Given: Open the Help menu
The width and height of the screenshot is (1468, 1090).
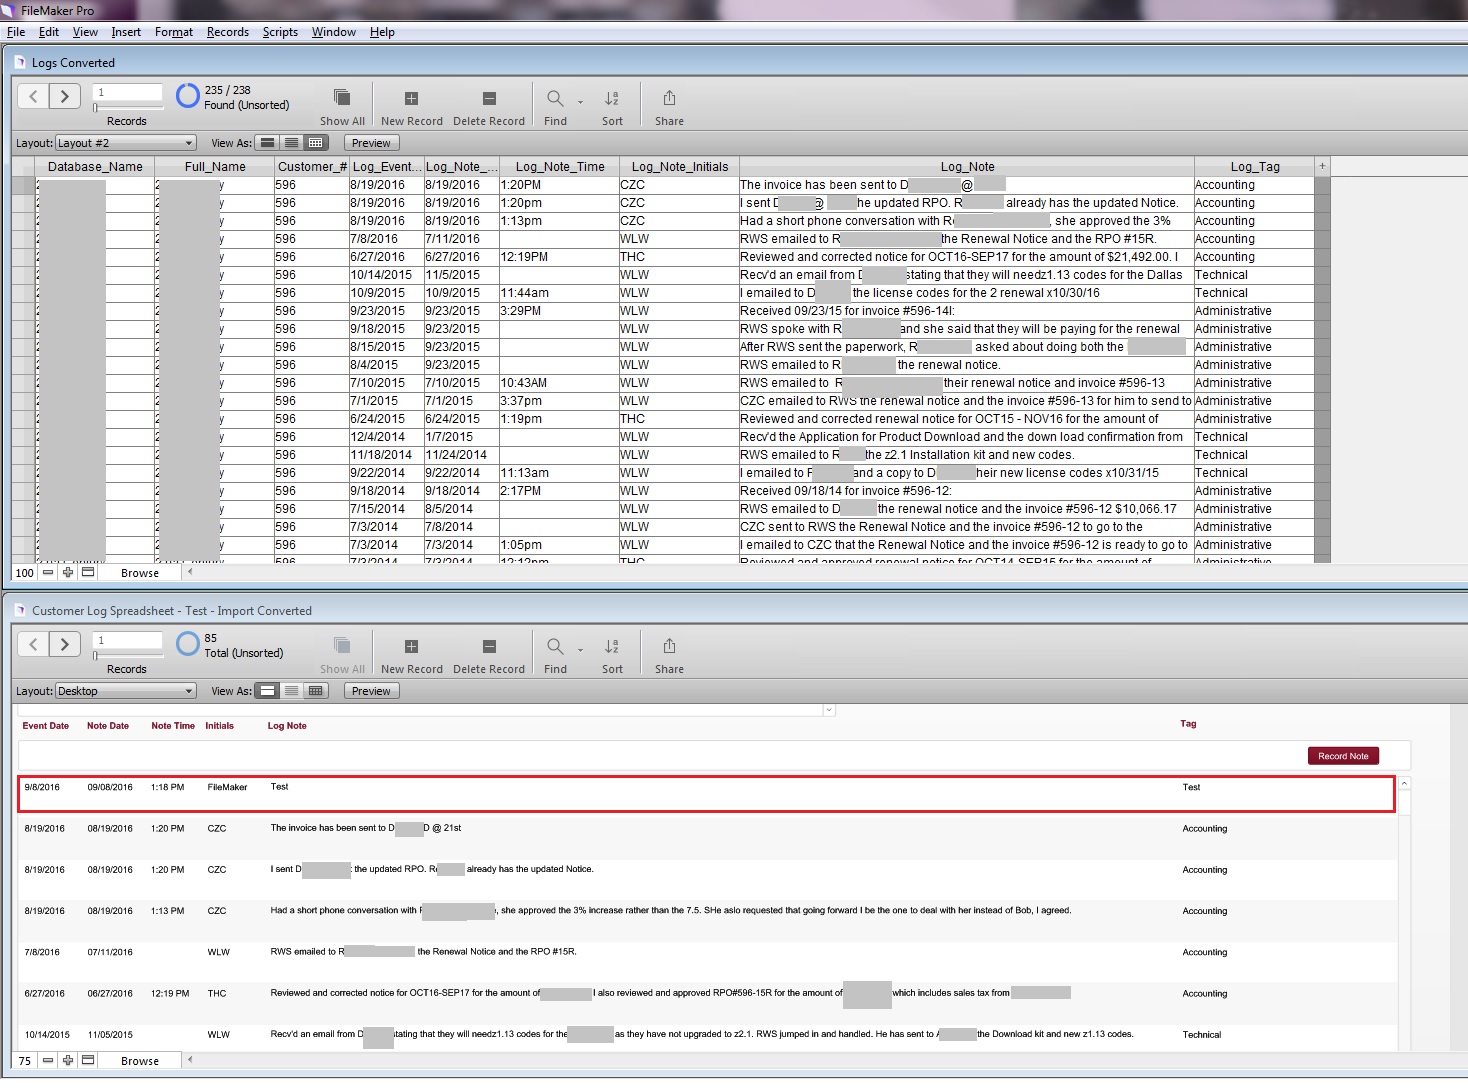Looking at the screenshot, I should coord(382,32).
